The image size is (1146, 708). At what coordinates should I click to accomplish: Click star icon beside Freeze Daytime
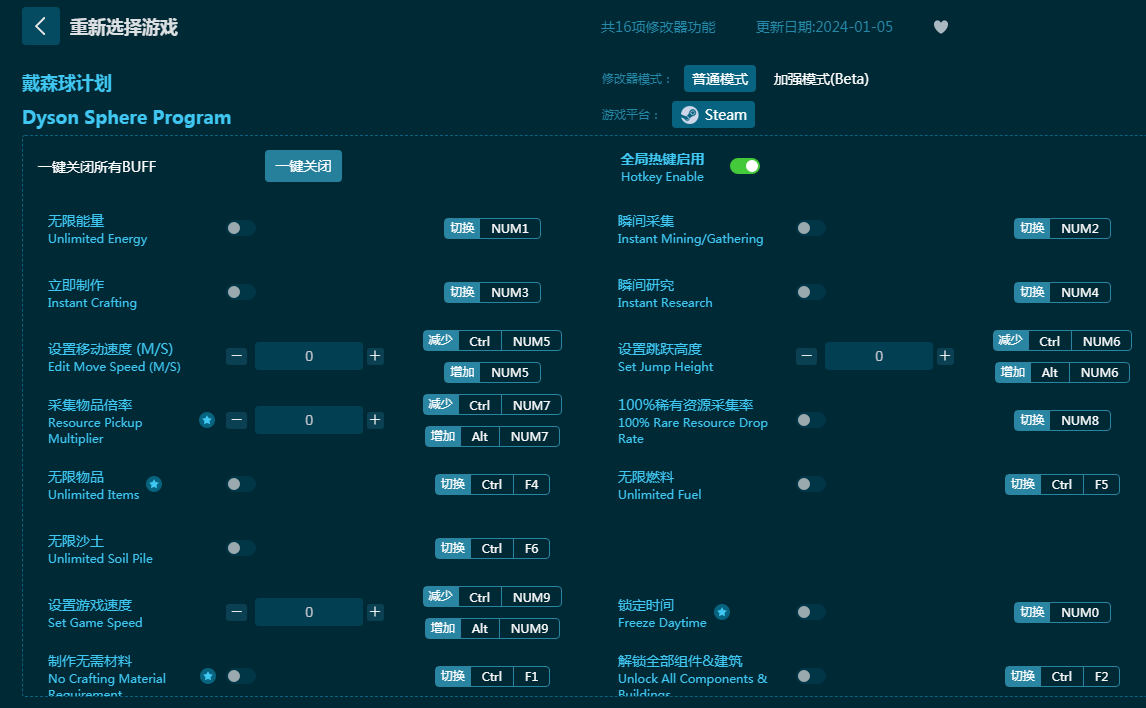point(721,612)
